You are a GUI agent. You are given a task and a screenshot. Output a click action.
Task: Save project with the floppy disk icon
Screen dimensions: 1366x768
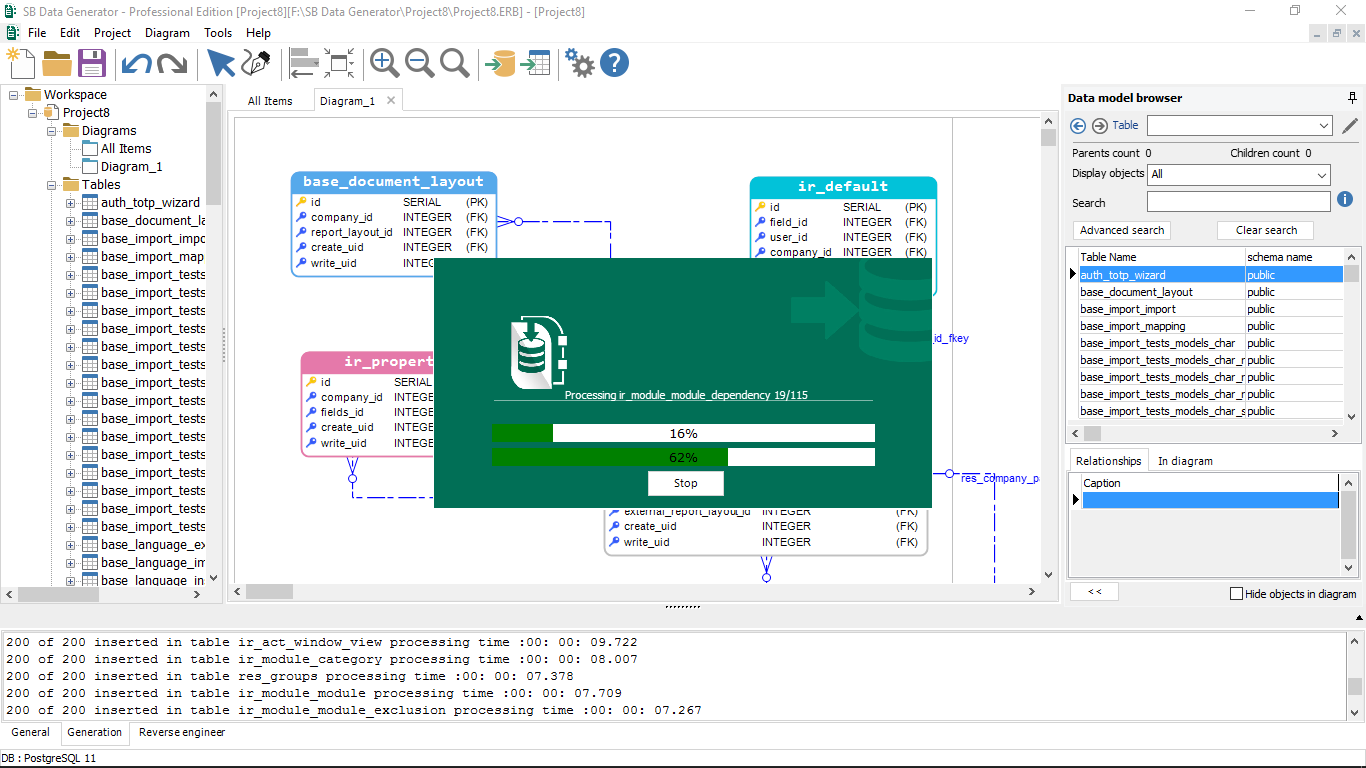[92, 63]
